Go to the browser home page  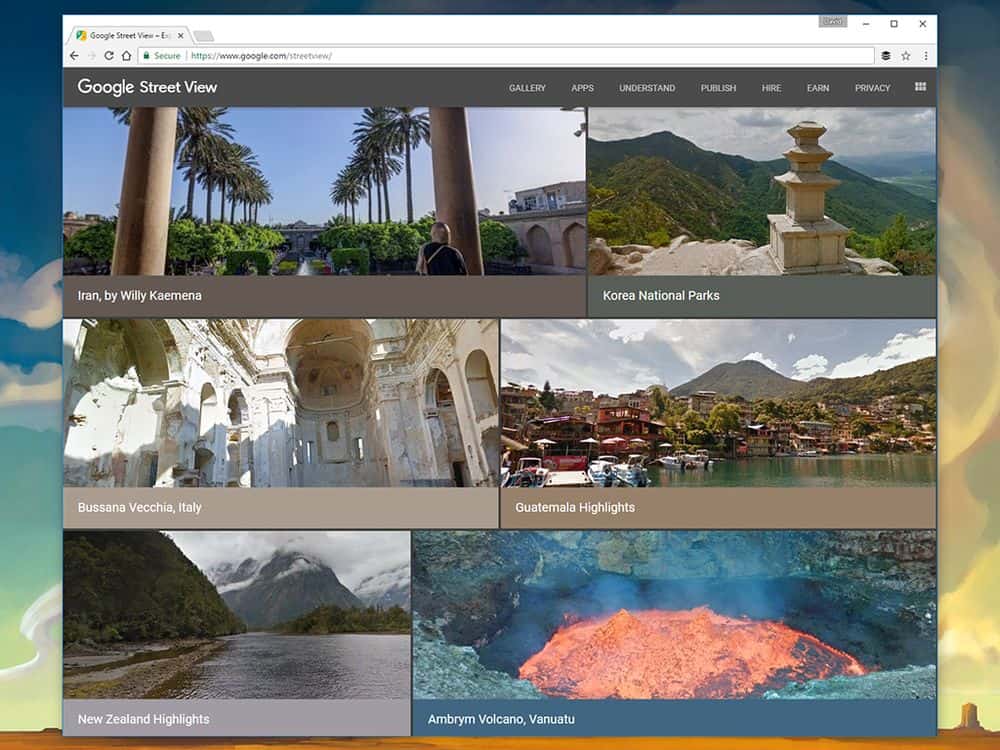126,56
